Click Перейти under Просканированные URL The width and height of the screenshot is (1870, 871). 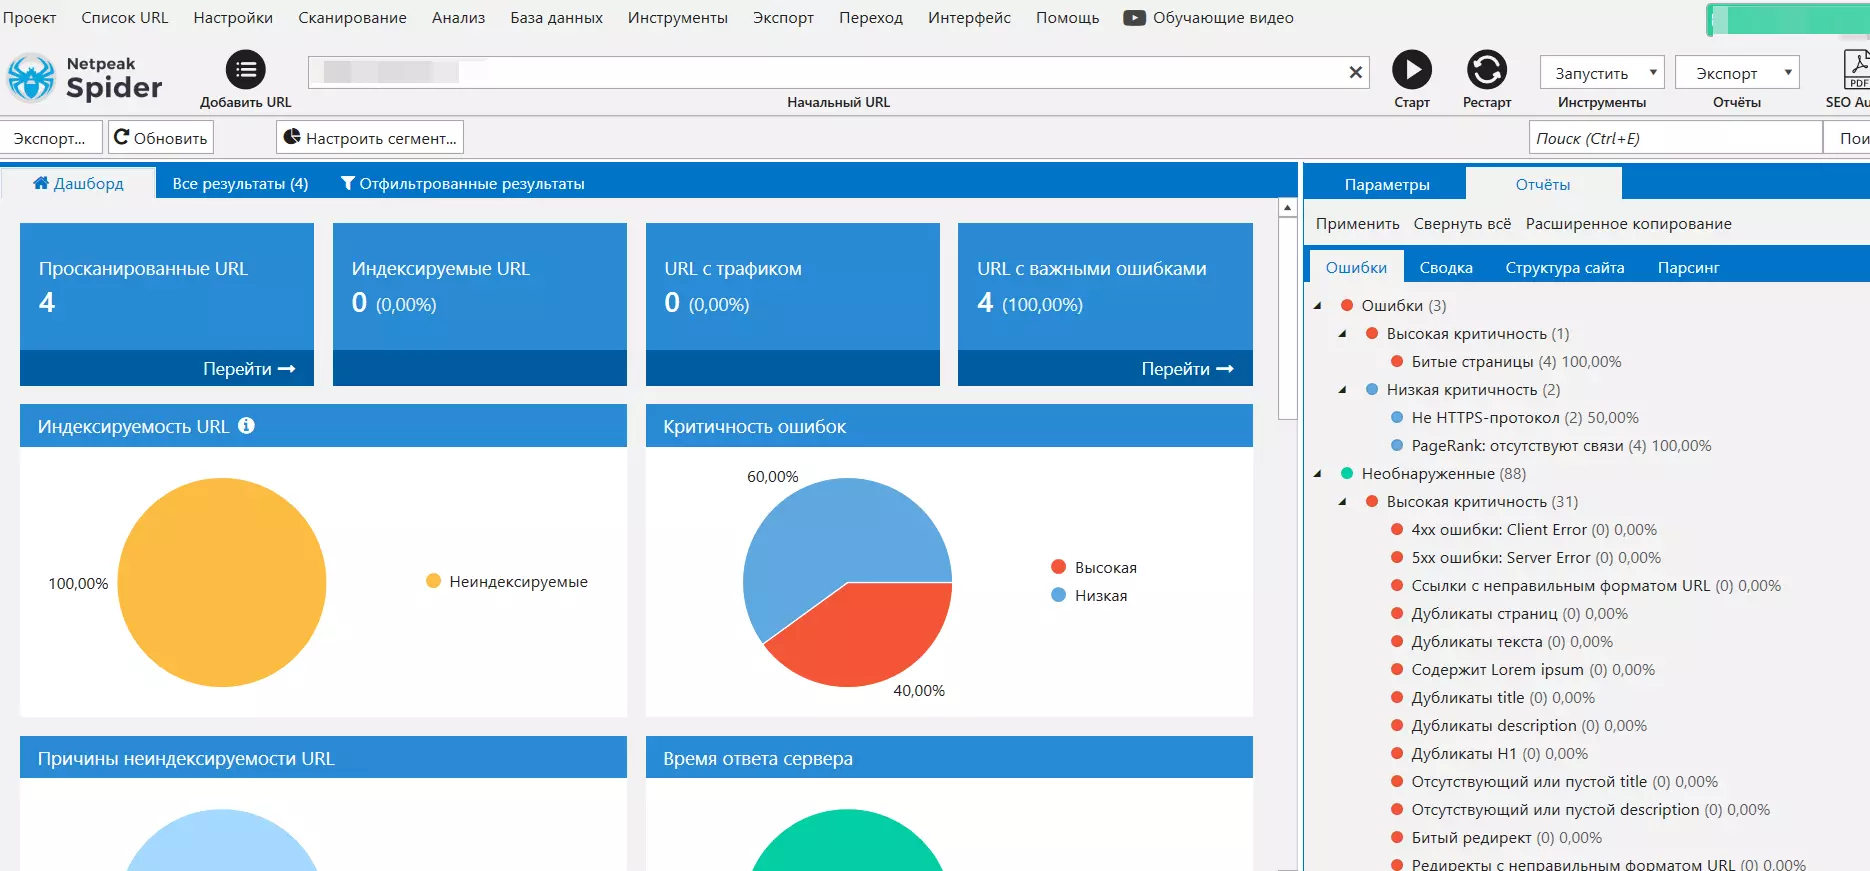249,369
